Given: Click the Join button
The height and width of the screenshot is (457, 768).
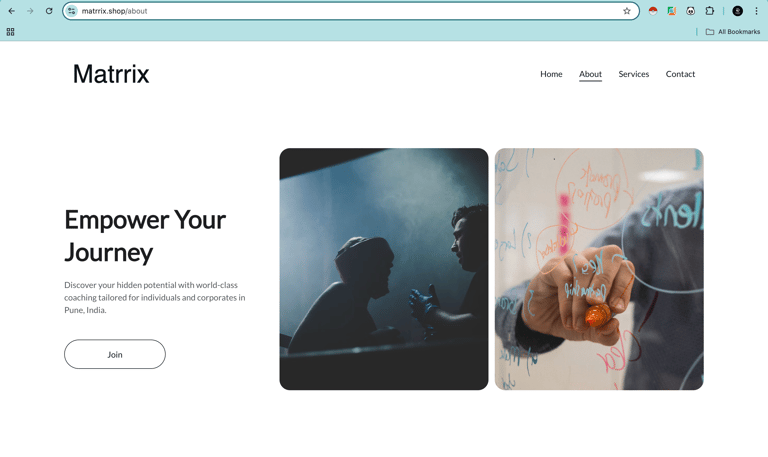Looking at the screenshot, I should (x=115, y=354).
